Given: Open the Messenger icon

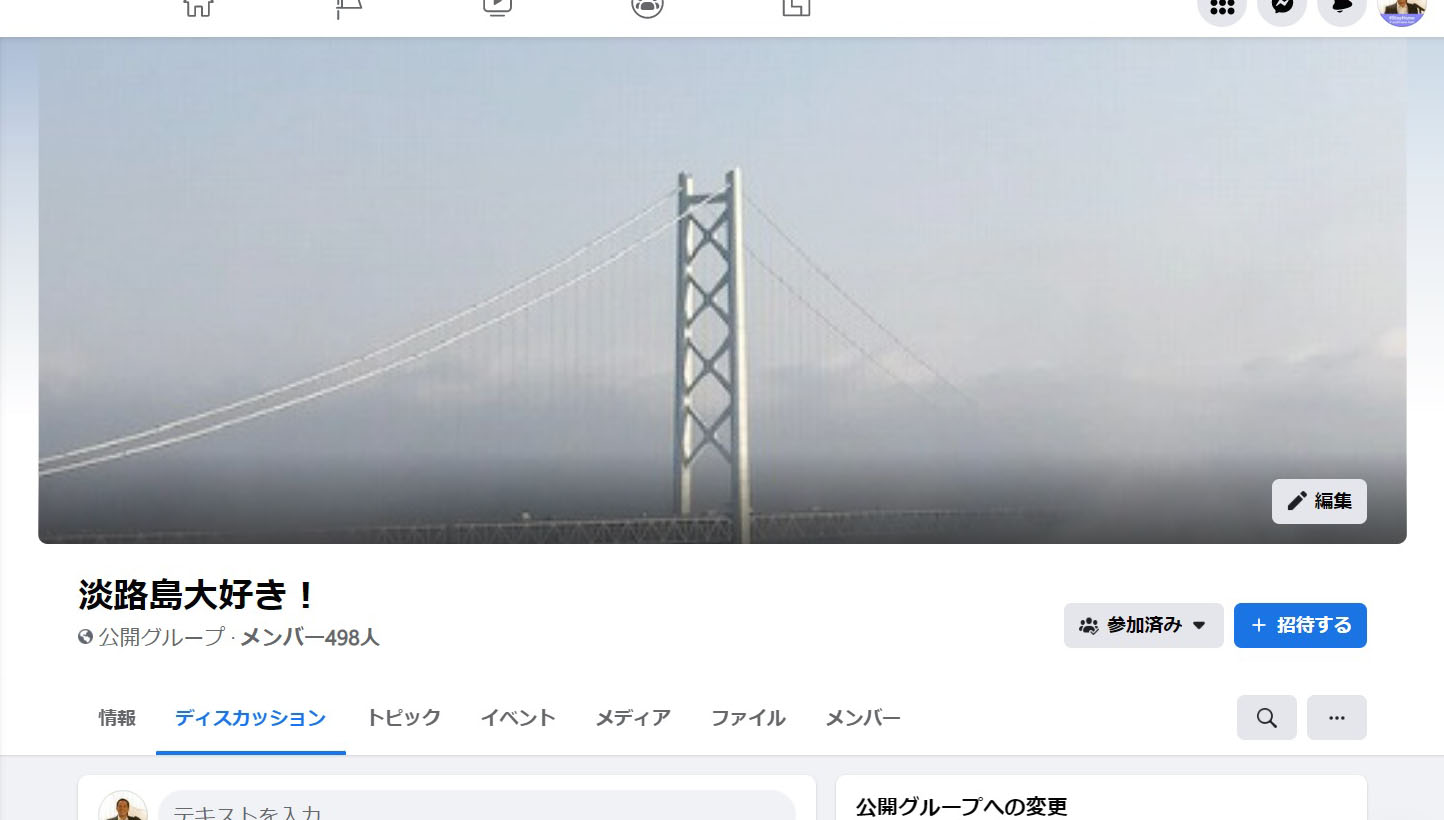Looking at the screenshot, I should pos(1282,6).
